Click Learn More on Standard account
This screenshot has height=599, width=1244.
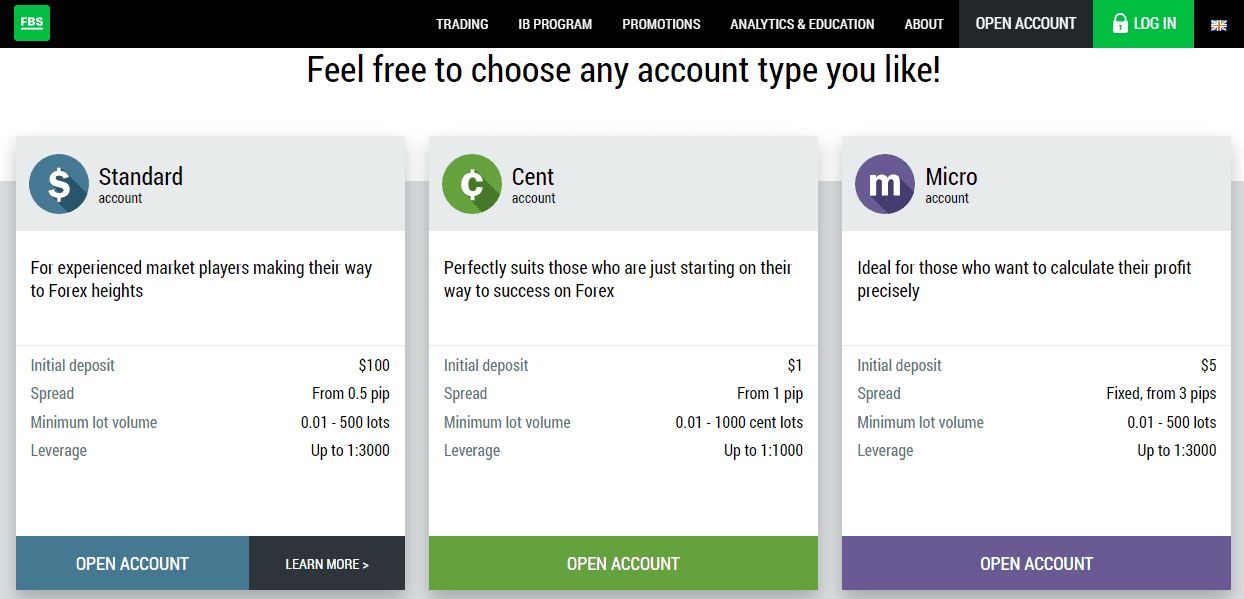point(327,564)
